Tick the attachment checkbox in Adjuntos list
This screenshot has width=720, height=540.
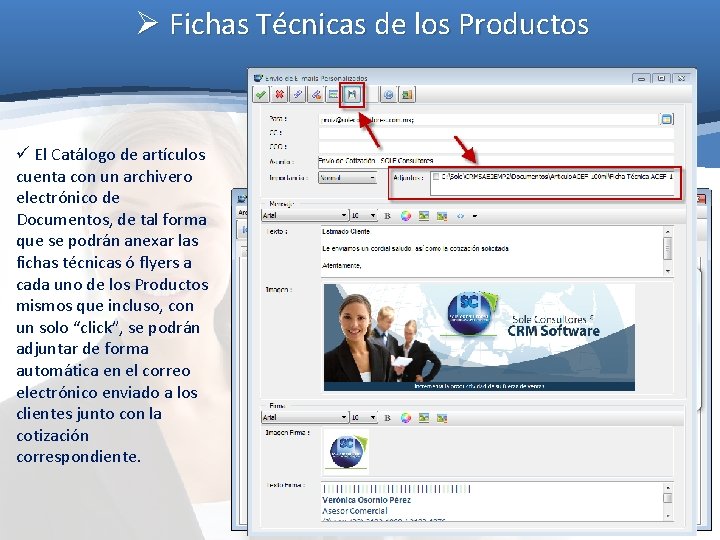click(435, 177)
